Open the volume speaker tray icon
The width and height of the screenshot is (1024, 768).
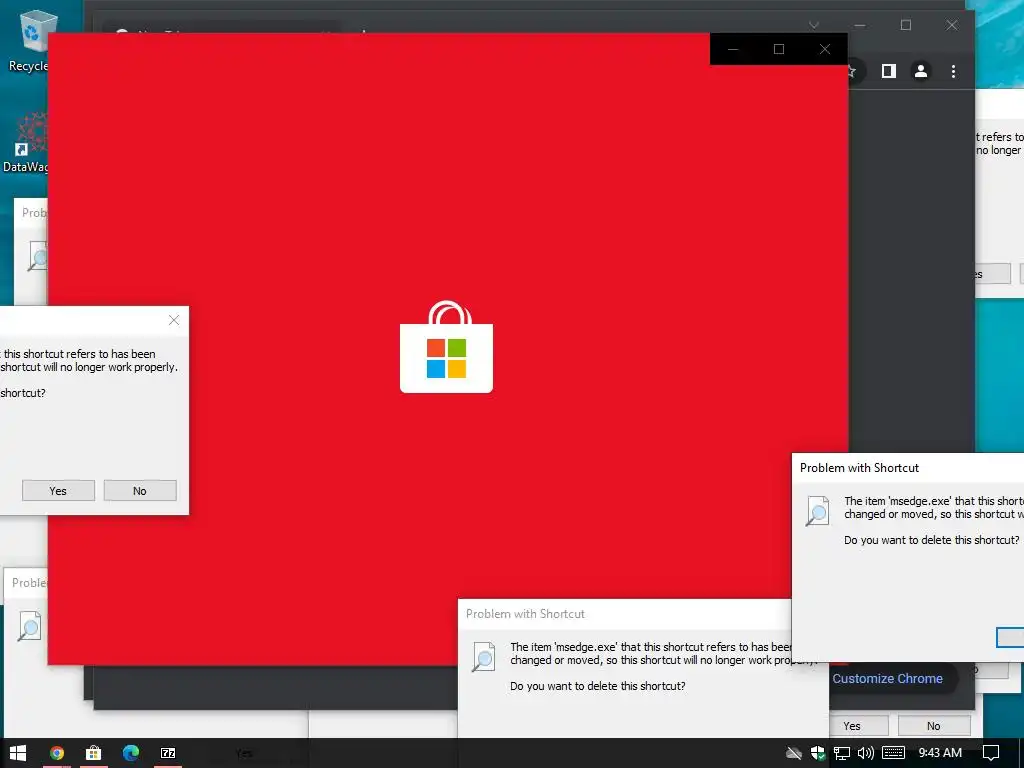pyautogui.click(x=866, y=753)
